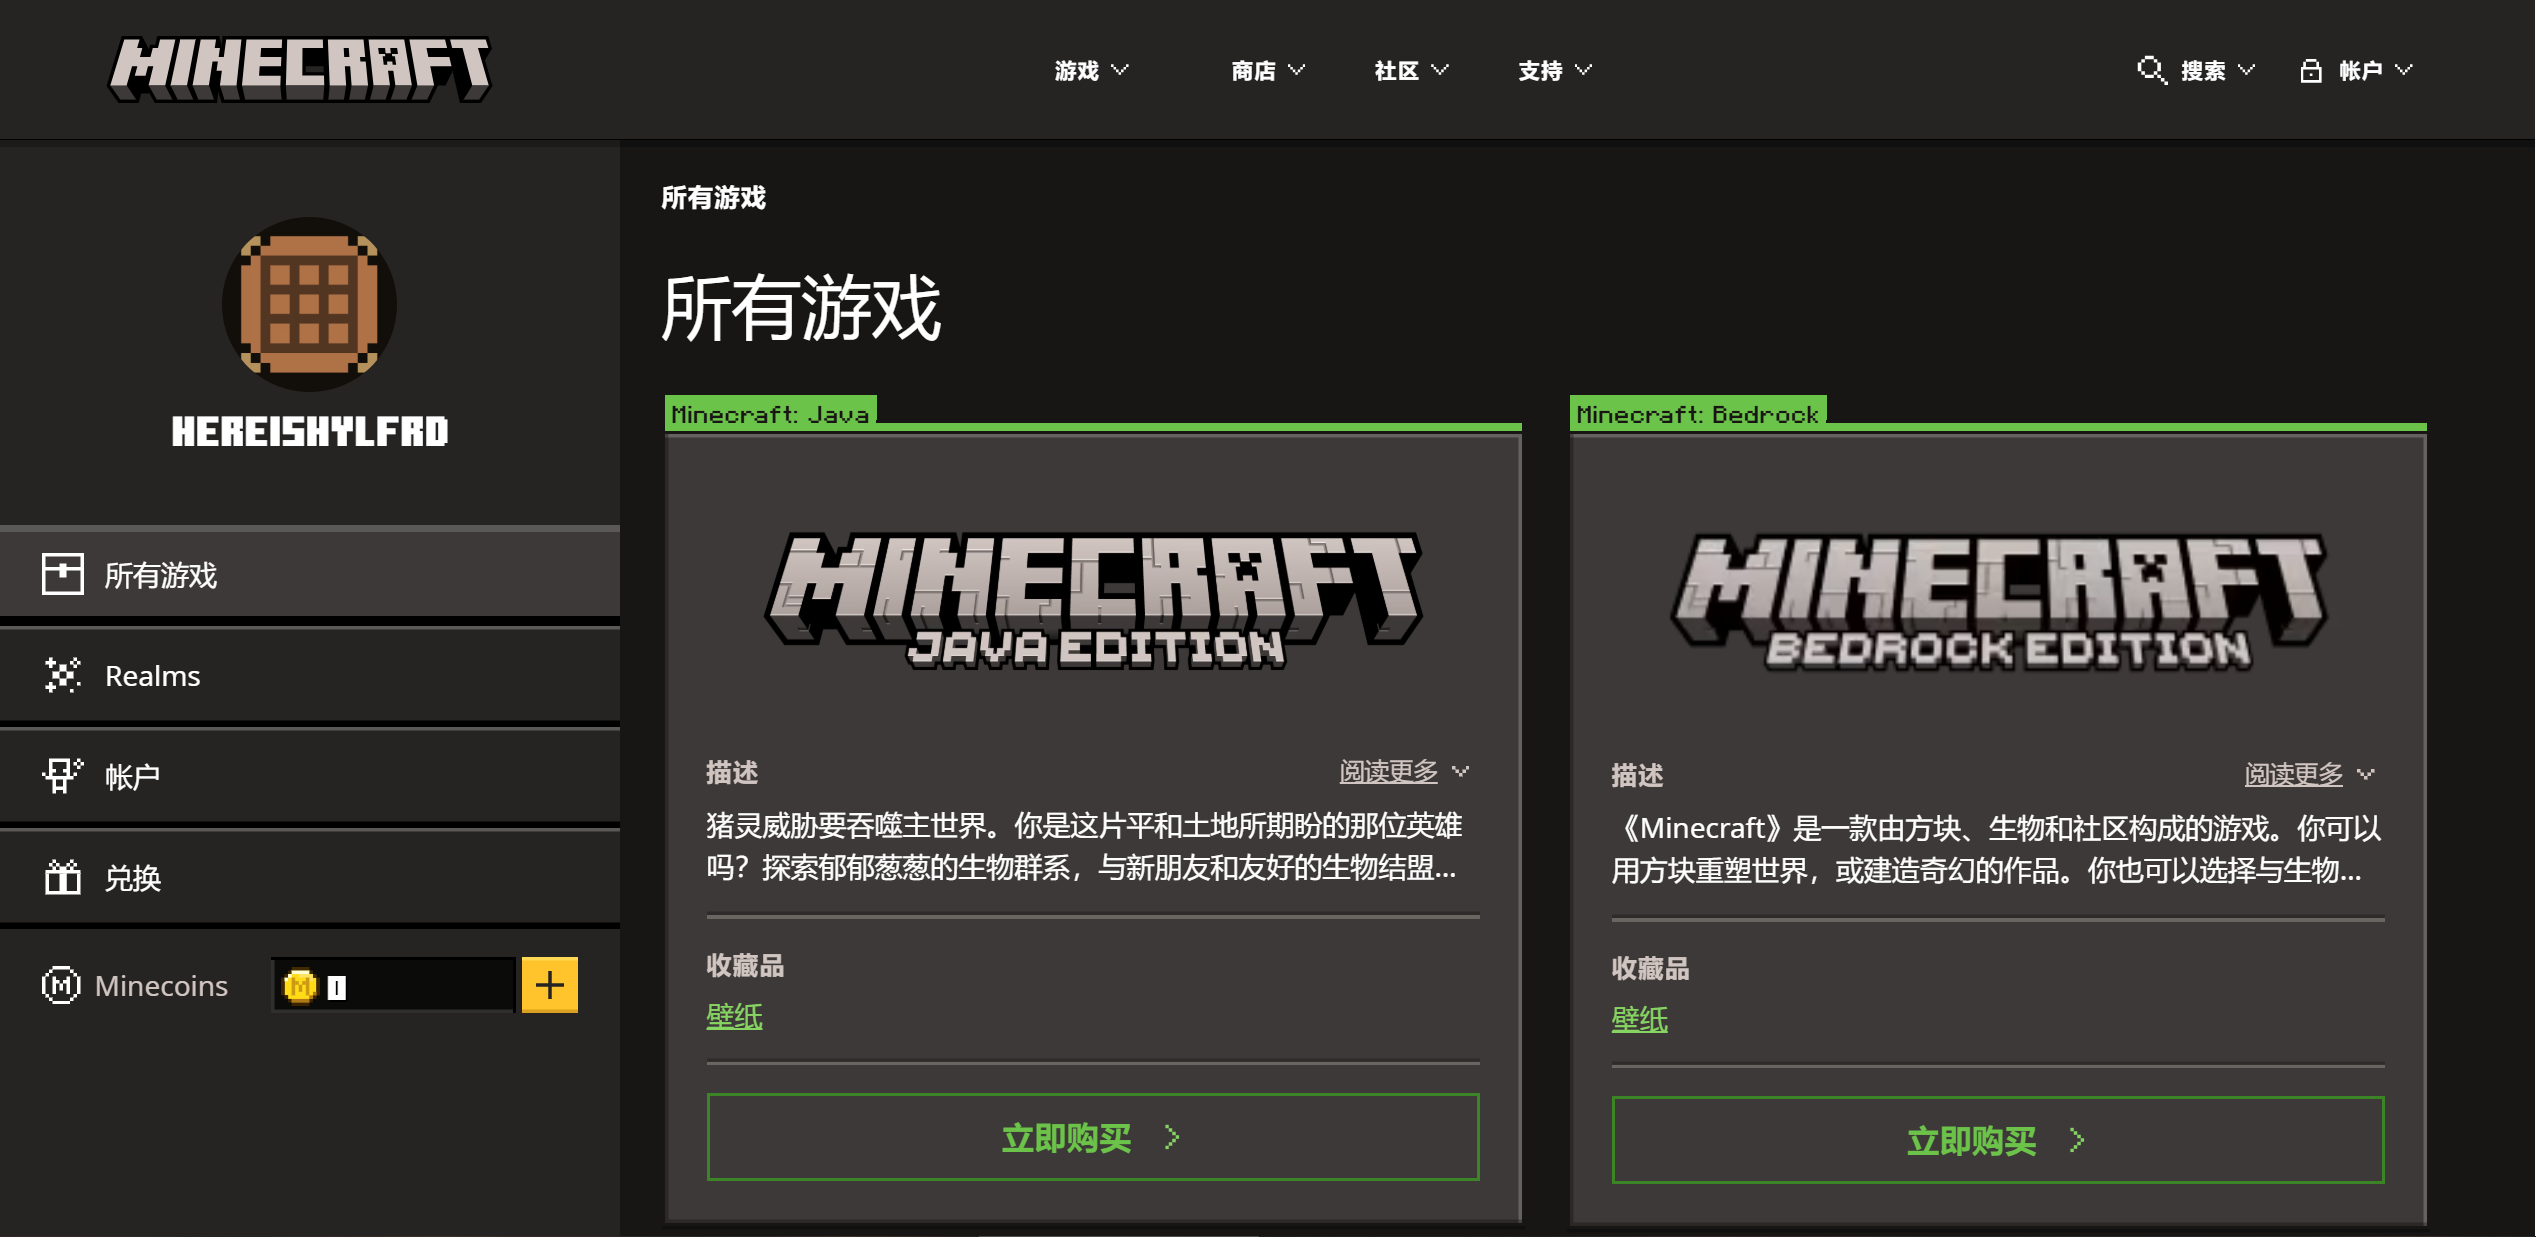Click the Minecoins label text
2536x1237 pixels.
click(161, 986)
